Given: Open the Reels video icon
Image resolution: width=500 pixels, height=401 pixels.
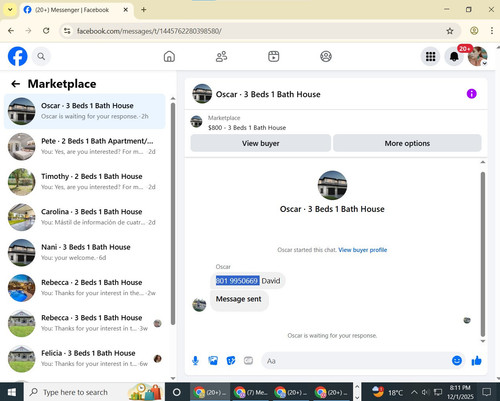Looking at the screenshot, I should pyautogui.click(x=274, y=56).
